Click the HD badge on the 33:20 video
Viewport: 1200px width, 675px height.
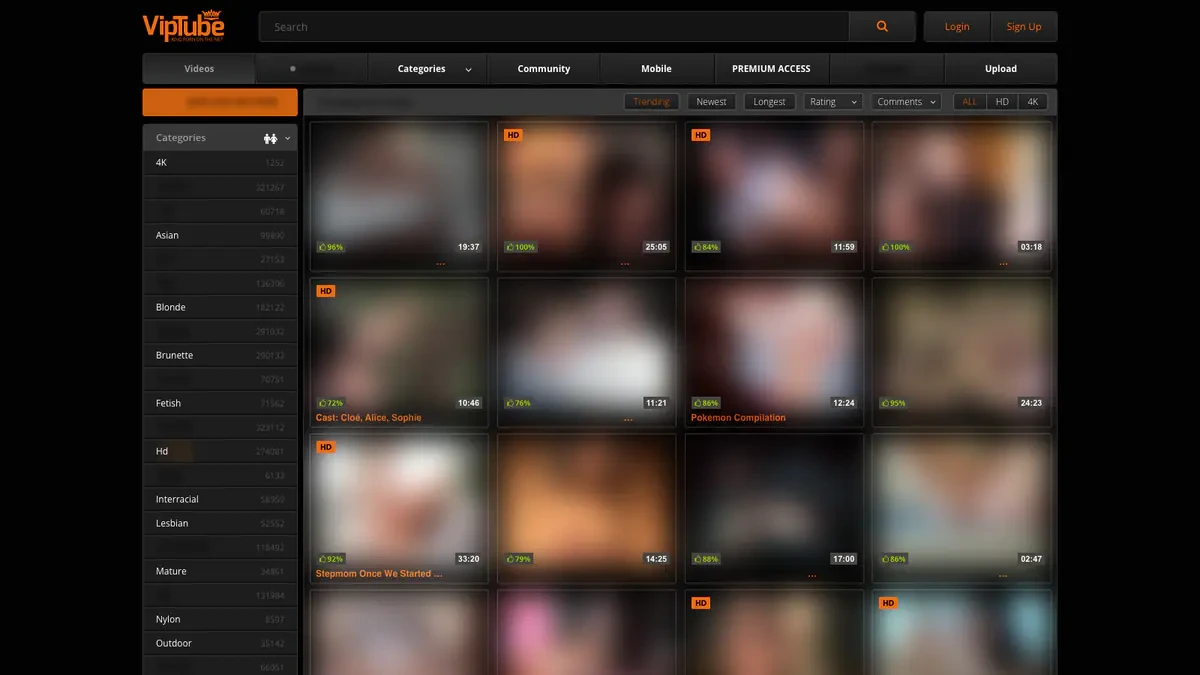(x=325, y=447)
